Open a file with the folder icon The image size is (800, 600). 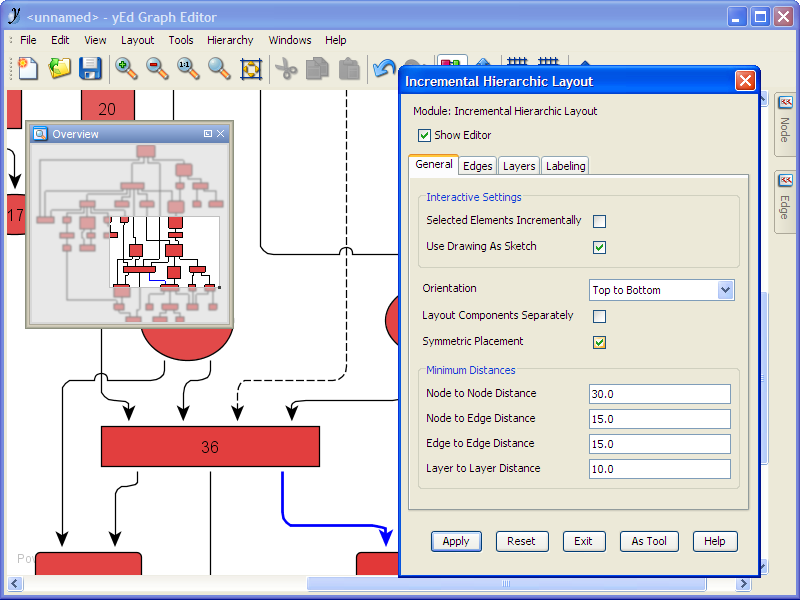(x=59, y=68)
